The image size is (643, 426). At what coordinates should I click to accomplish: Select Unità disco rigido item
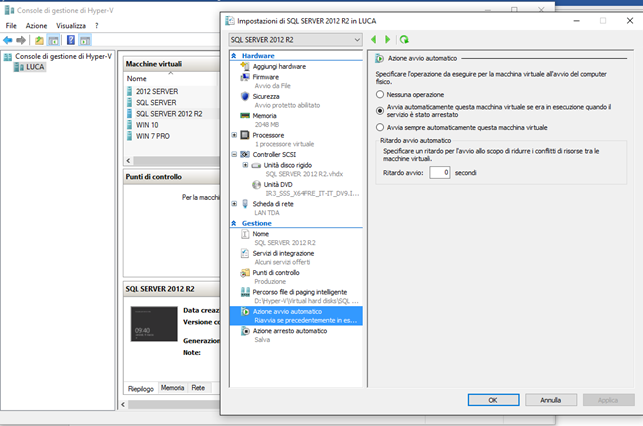[x=287, y=165]
